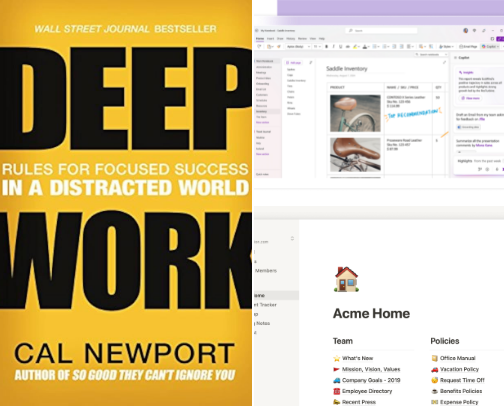The width and height of the screenshot is (504, 406).
Task: Click the Format Painter icon in OneNote
Action: 279,47
